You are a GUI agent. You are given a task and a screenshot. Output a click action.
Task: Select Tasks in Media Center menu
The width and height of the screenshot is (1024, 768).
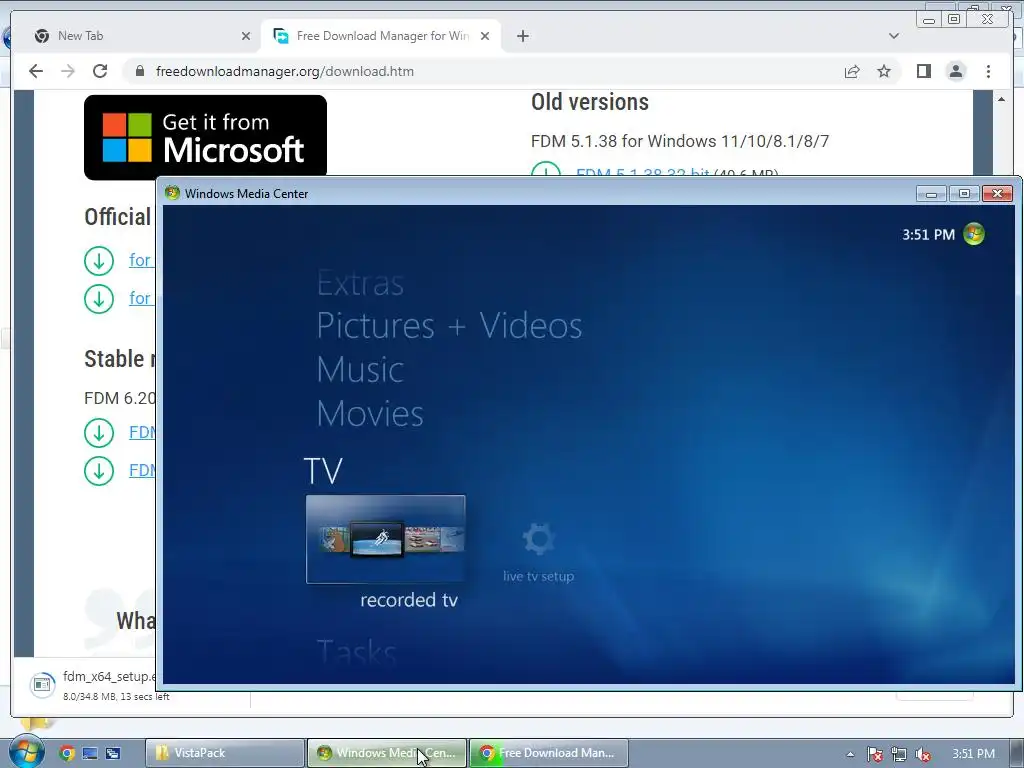pyautogui.click(x=357, y=651)
